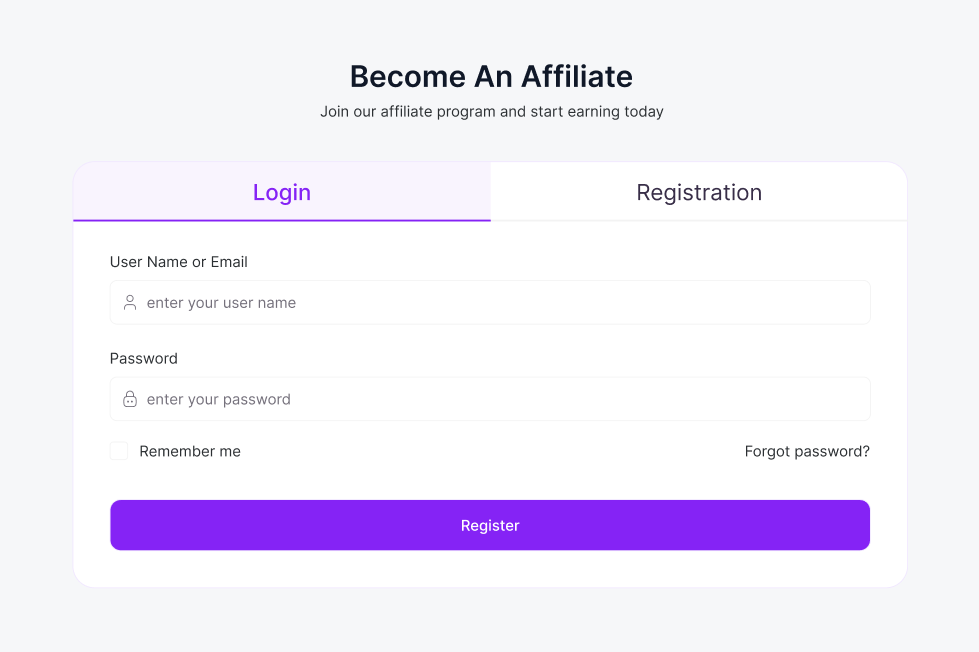Click the "Remember me" label text
The width and height of the screenshot is (979, 652).
pos(190,451)
